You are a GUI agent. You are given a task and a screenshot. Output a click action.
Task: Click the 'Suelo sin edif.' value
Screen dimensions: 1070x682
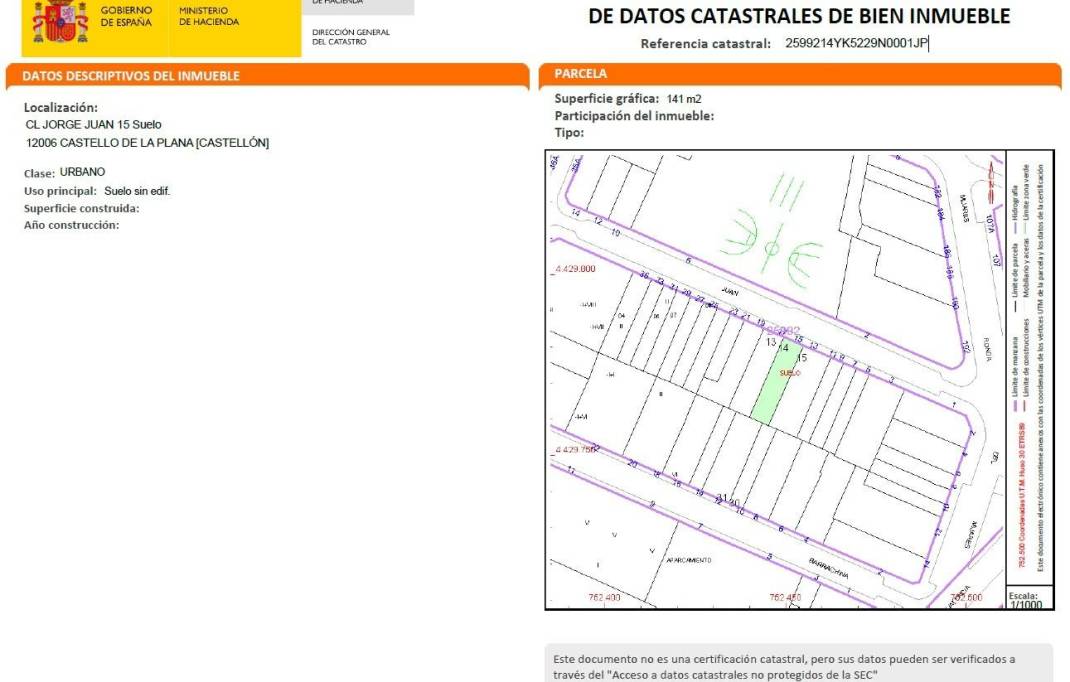pos(137,191)
